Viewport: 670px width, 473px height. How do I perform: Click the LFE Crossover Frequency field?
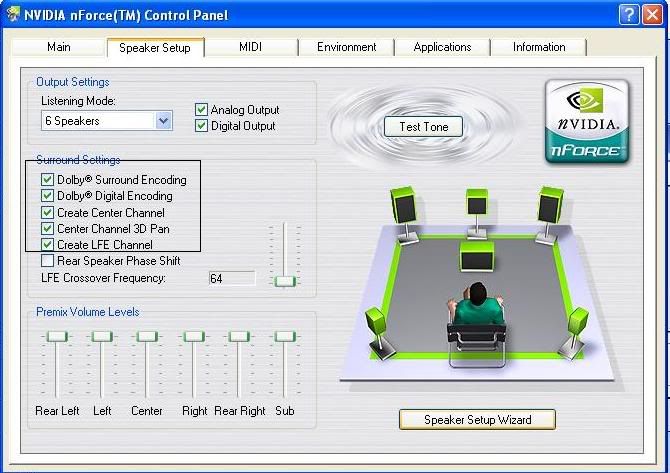tap(231, 278)
